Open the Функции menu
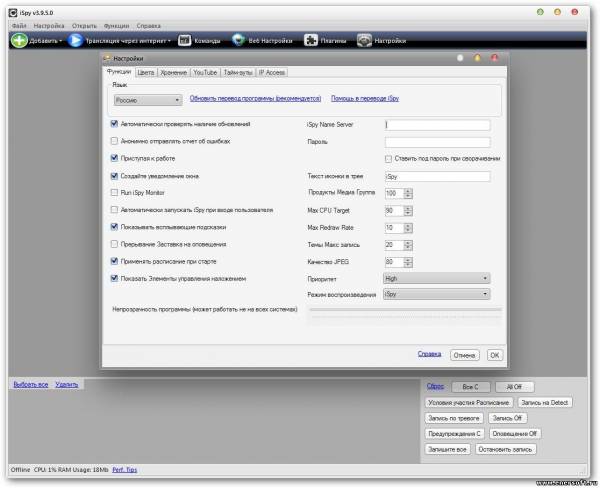The width and height of the screenshot is (600, 488). (x=116, y=26)
